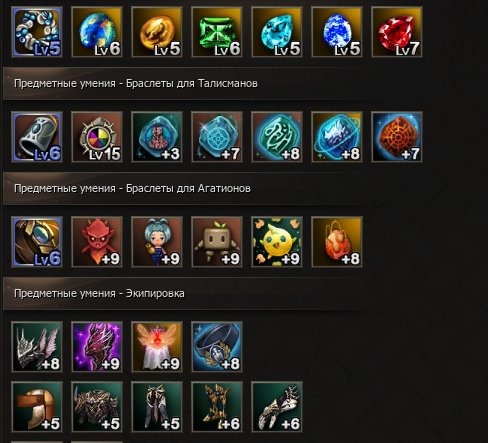Click the bronze helmet +5 item

(37, 407)
